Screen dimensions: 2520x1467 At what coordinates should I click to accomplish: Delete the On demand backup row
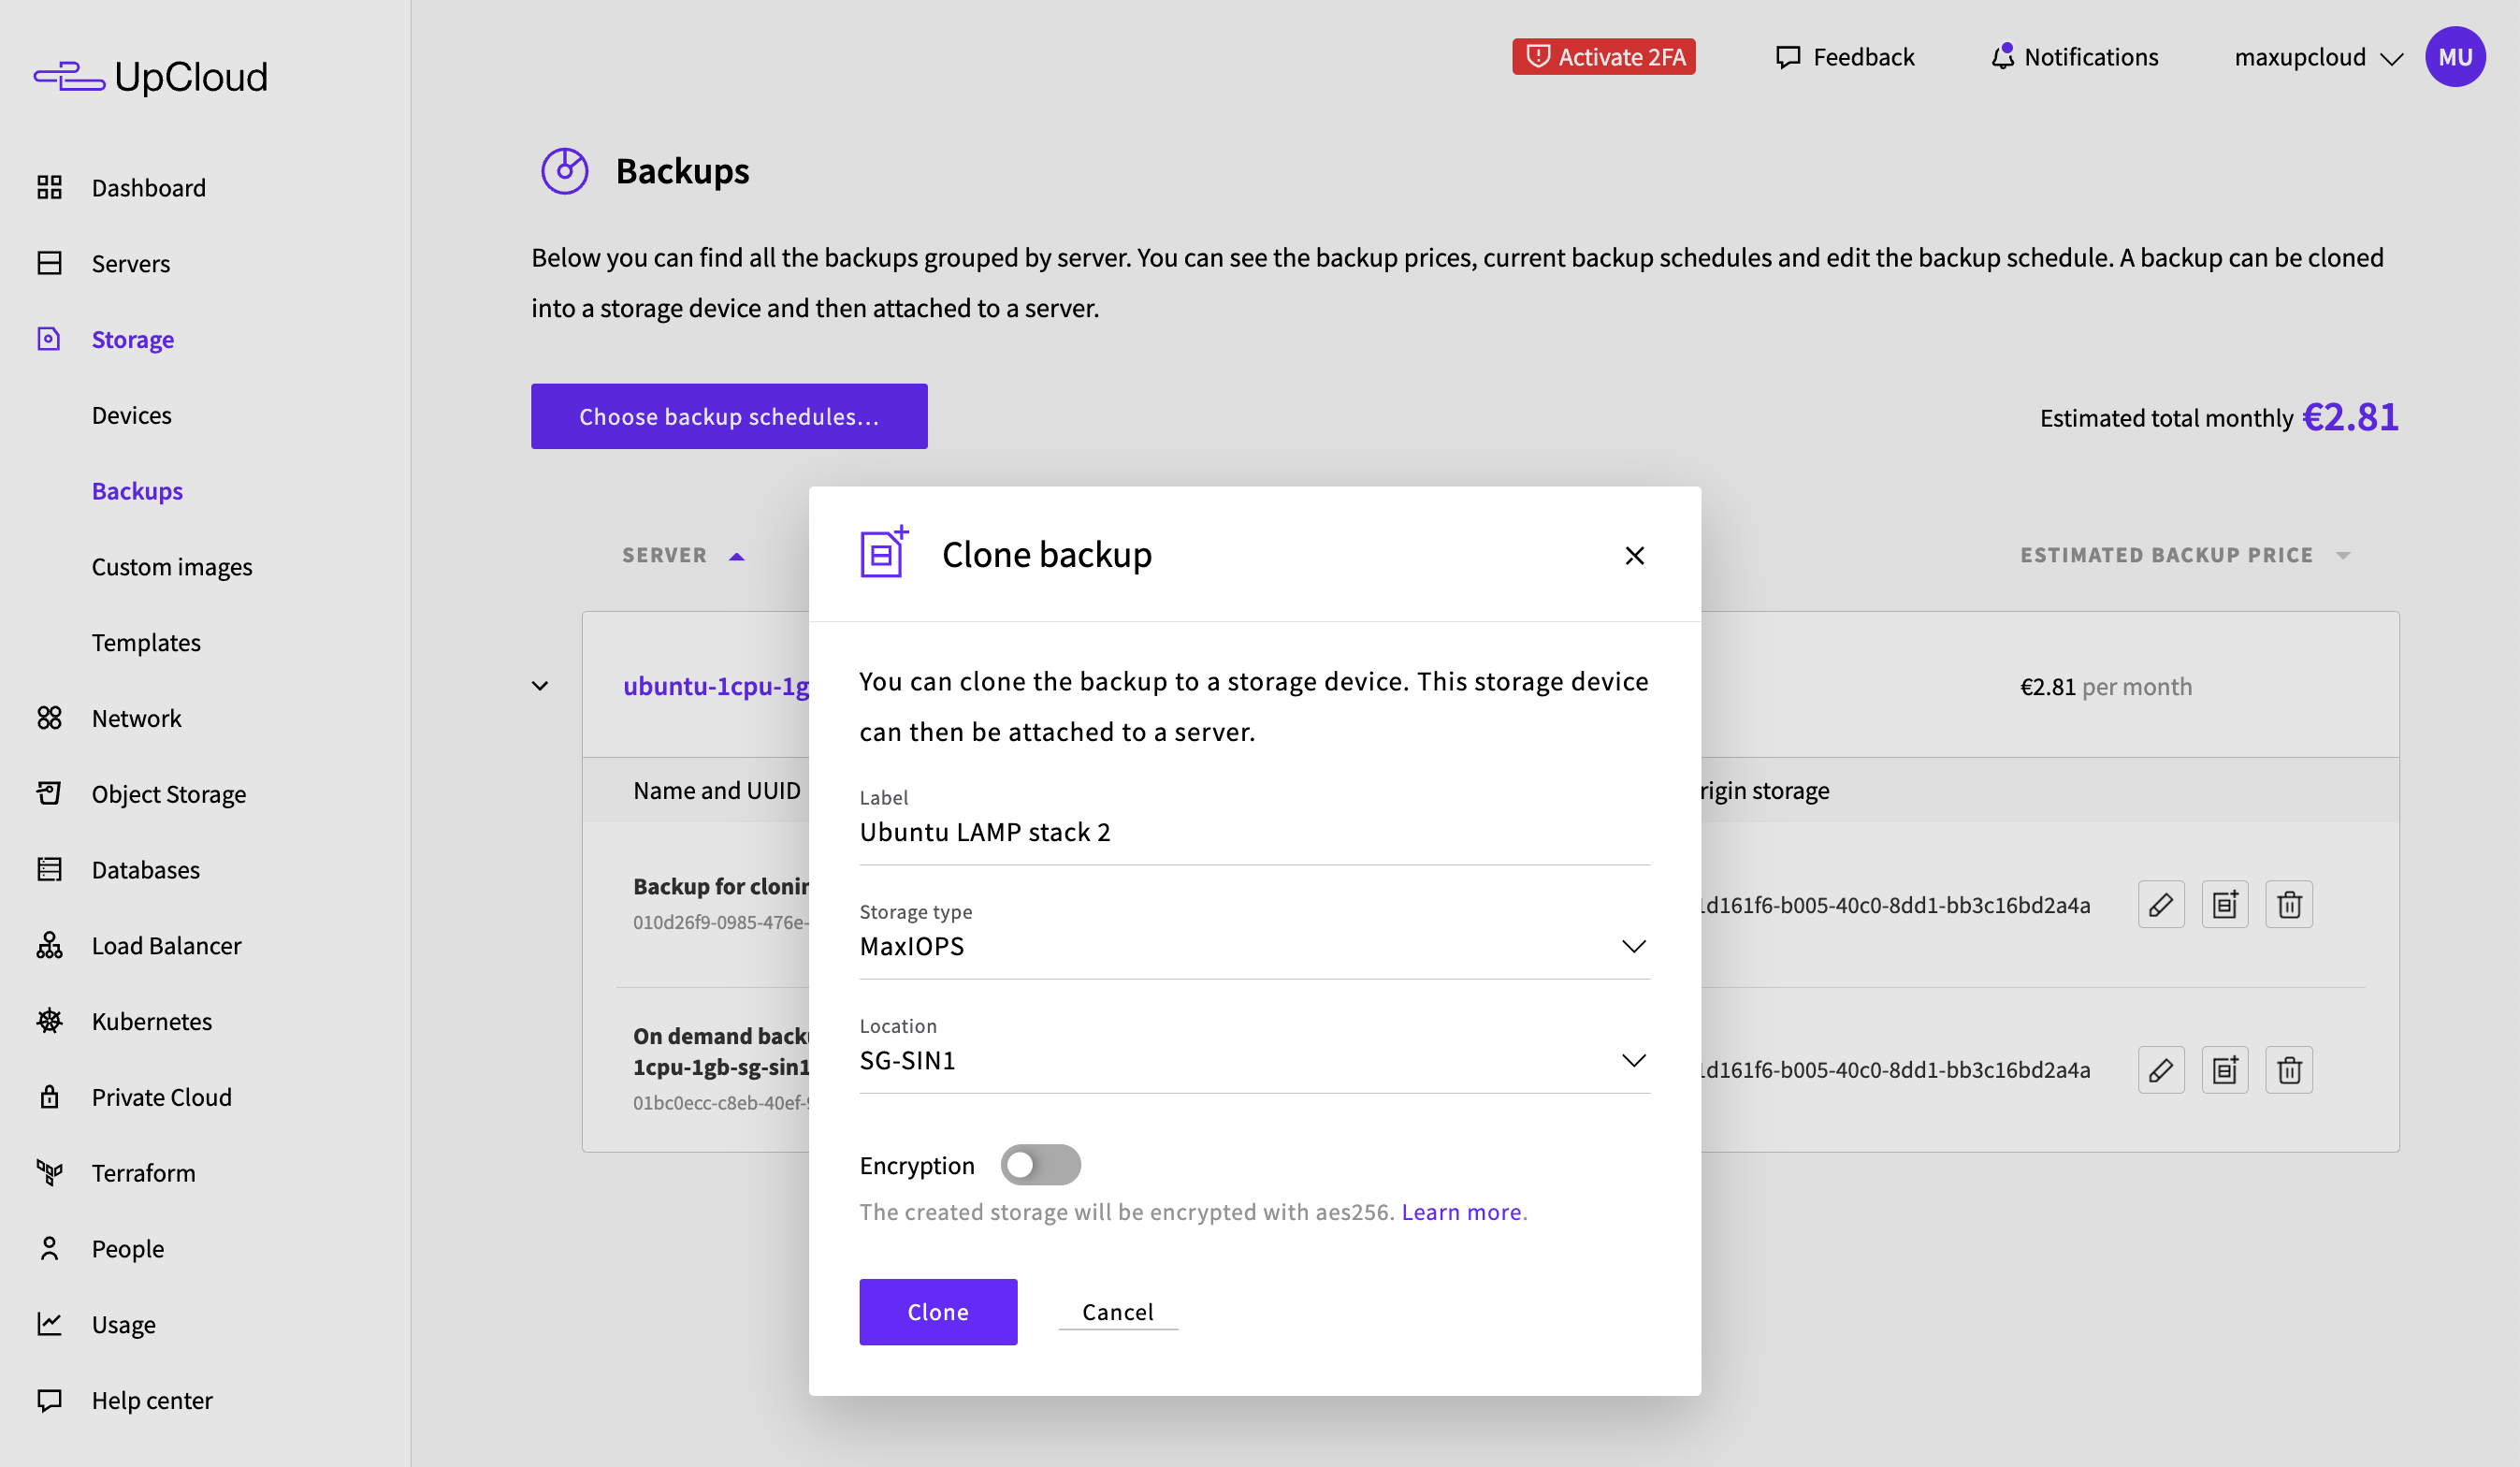click(2289, 1070)
